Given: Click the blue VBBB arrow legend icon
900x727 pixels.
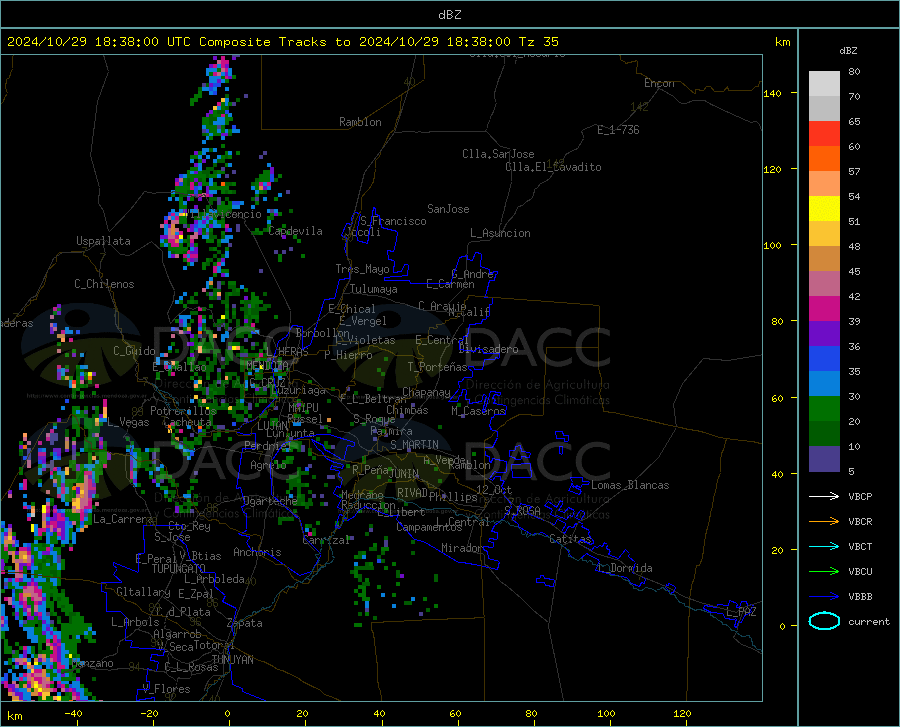Looking at the screenshot, I should click(x=824, y=597).
